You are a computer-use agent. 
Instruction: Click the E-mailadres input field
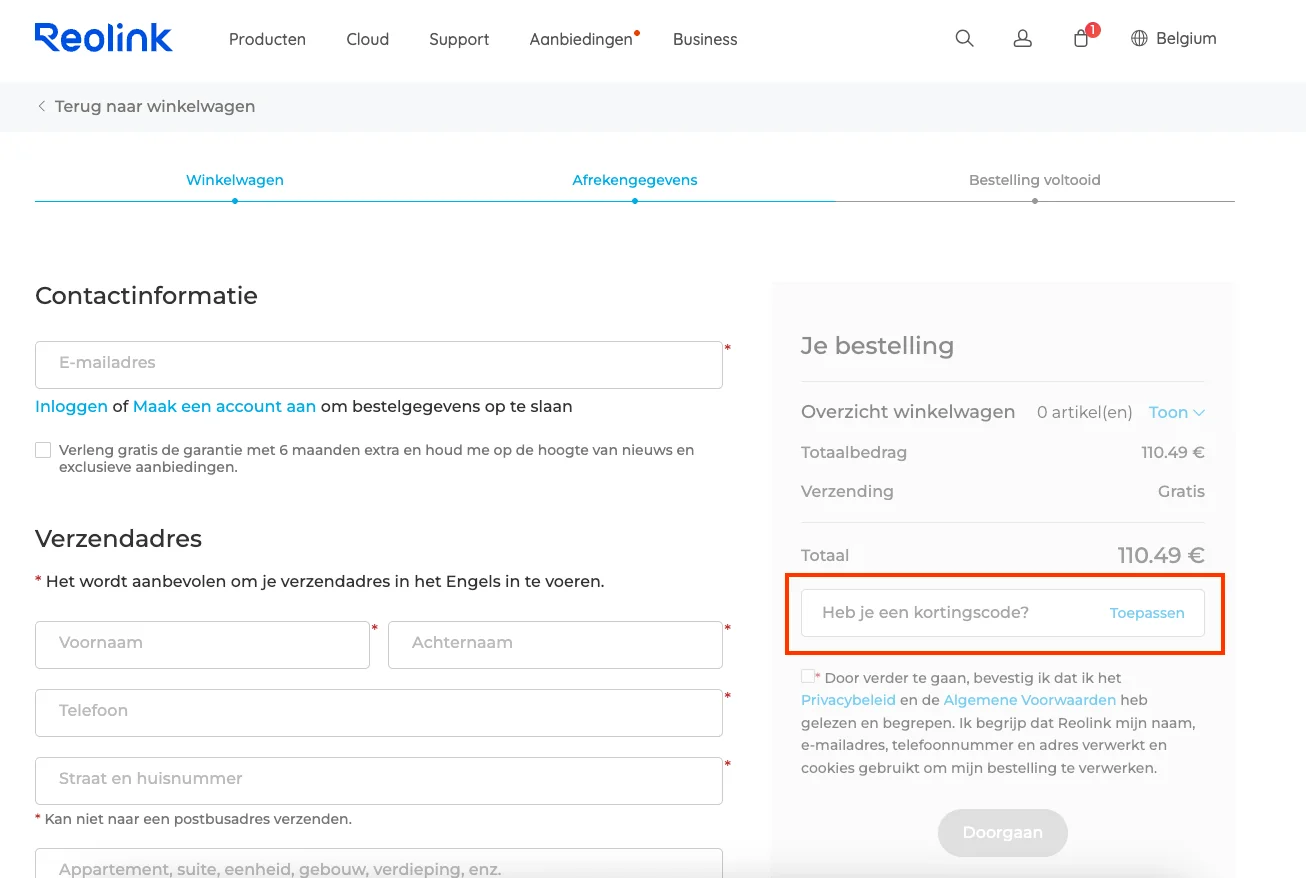point(378,364)
